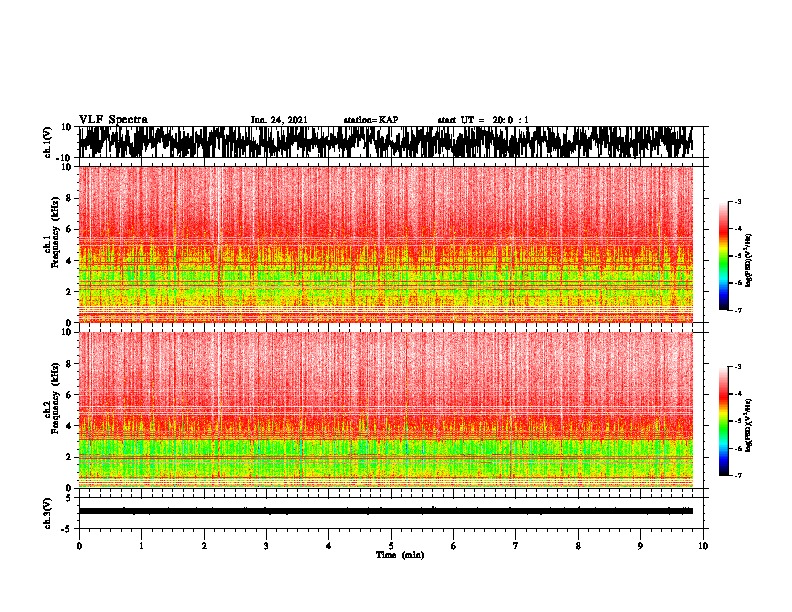Select the "start UT = 20:0 :1" text

483,120
